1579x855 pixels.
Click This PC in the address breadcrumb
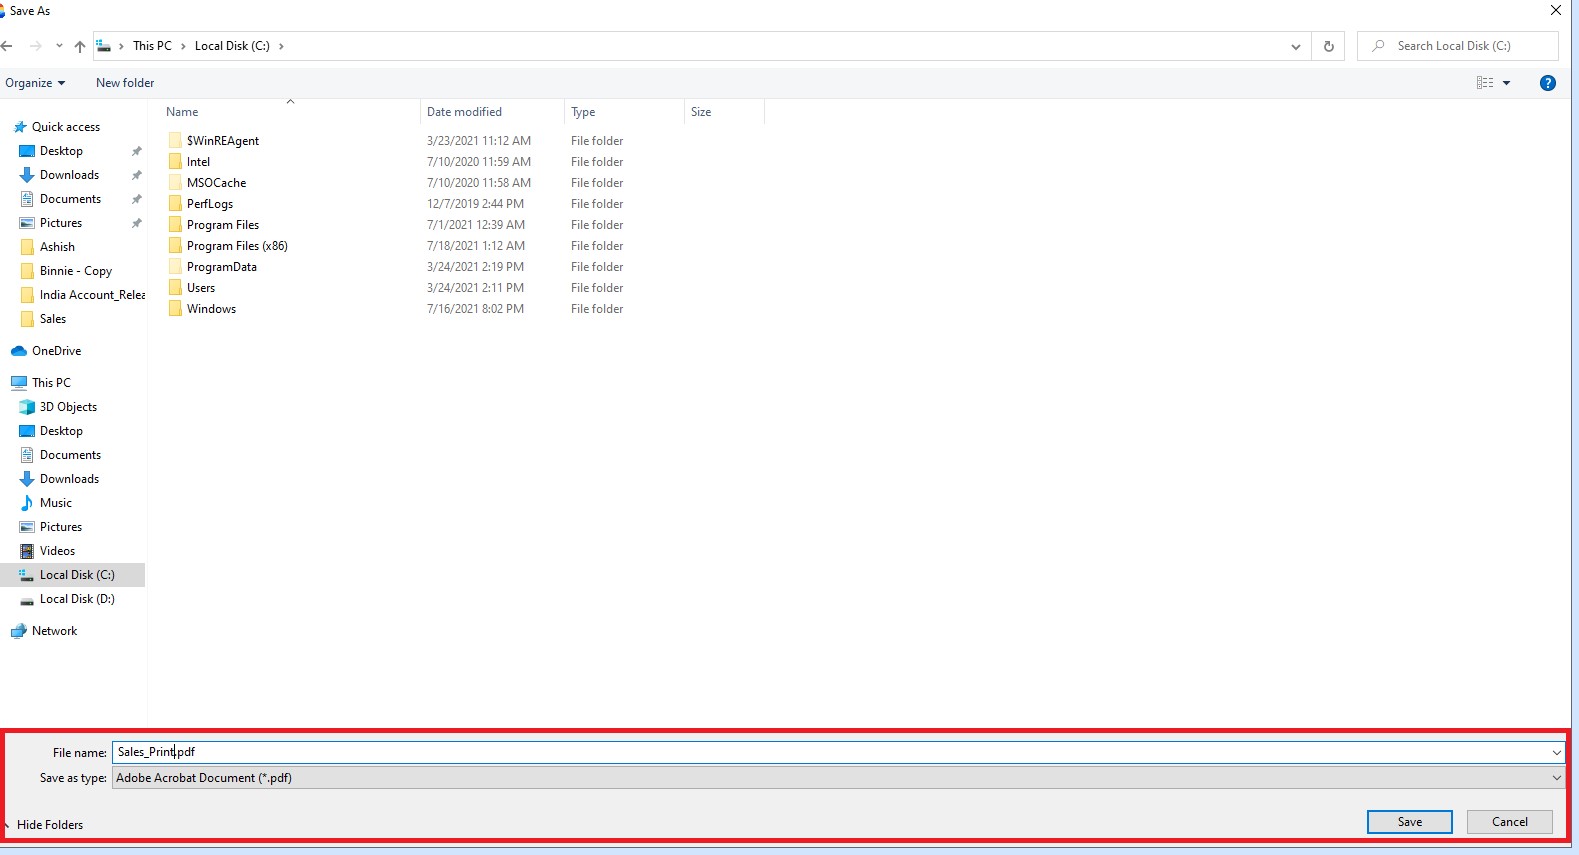pos(152,46)
